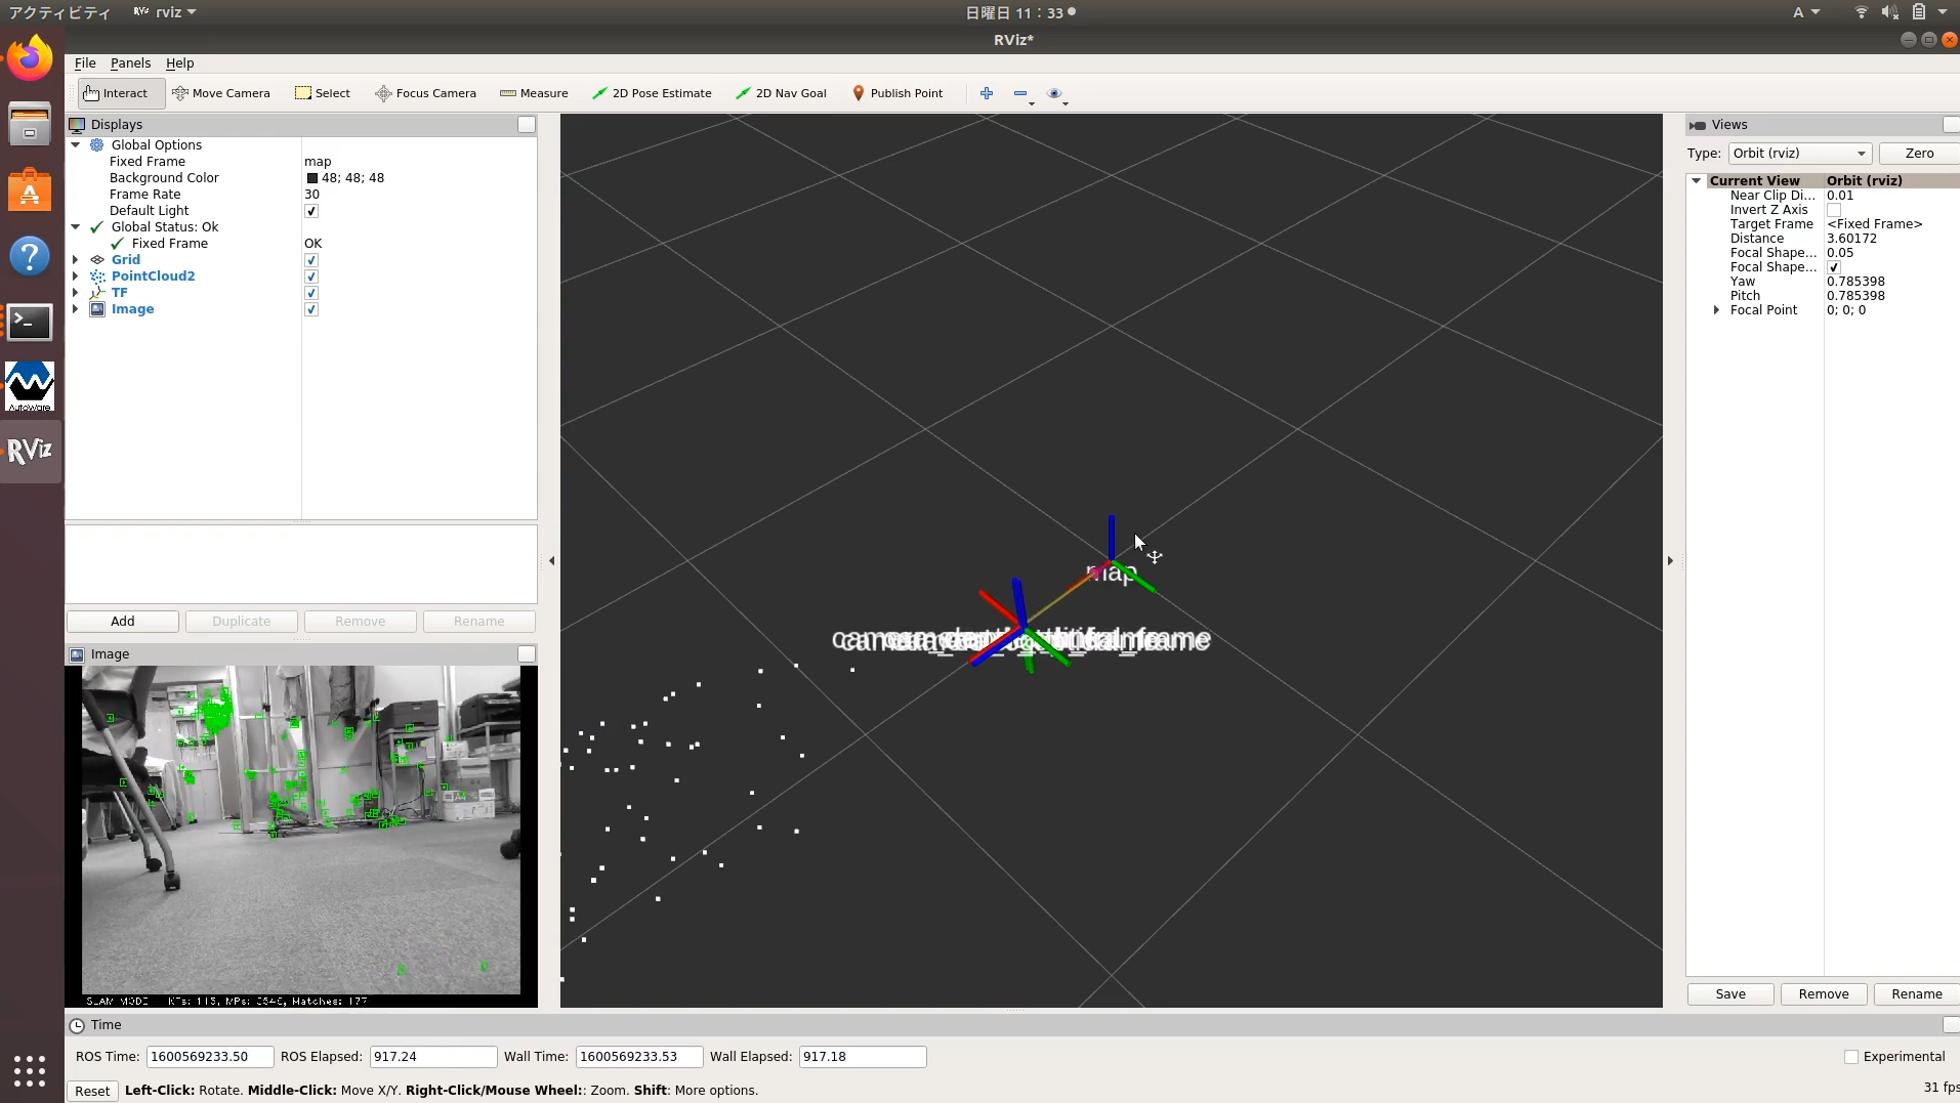Expand the Focal Point property
1960x1103 pixels.
(x=1716, y=310)
